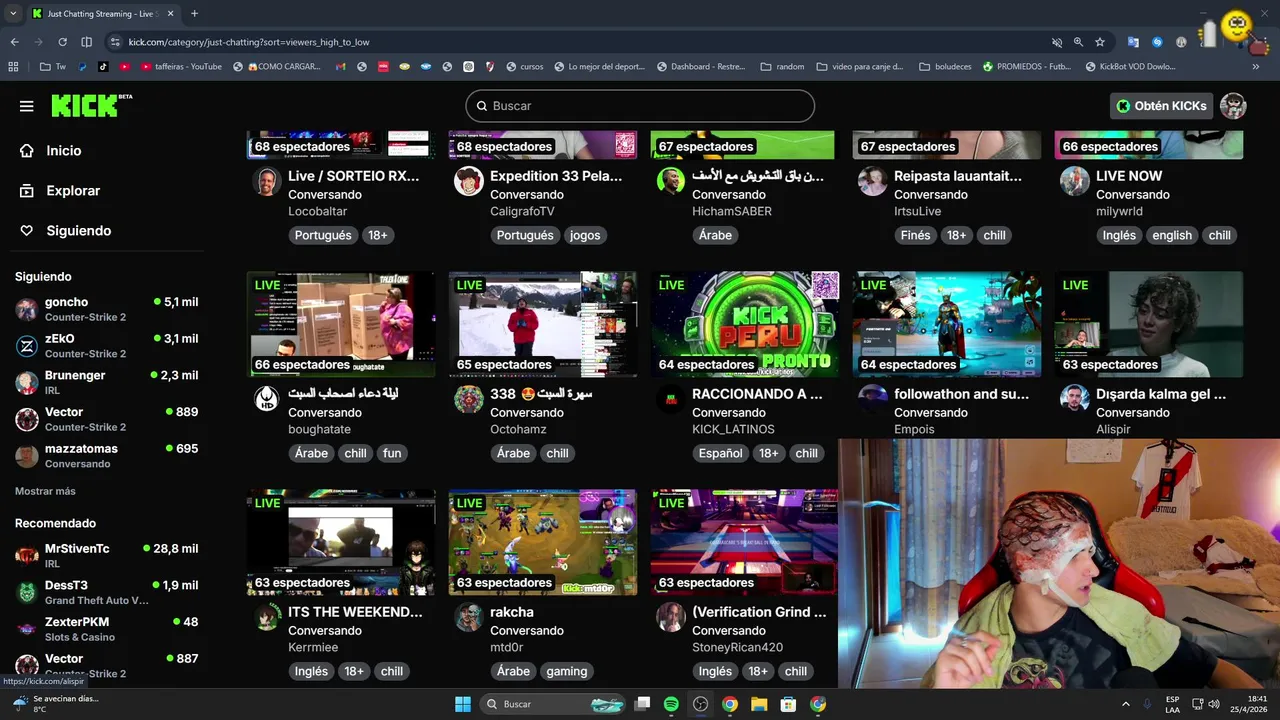Open the taffeiras - YouTube bookmark
Image resolution: width=1280 pixels, height=720 pixels.
(181, 67)
